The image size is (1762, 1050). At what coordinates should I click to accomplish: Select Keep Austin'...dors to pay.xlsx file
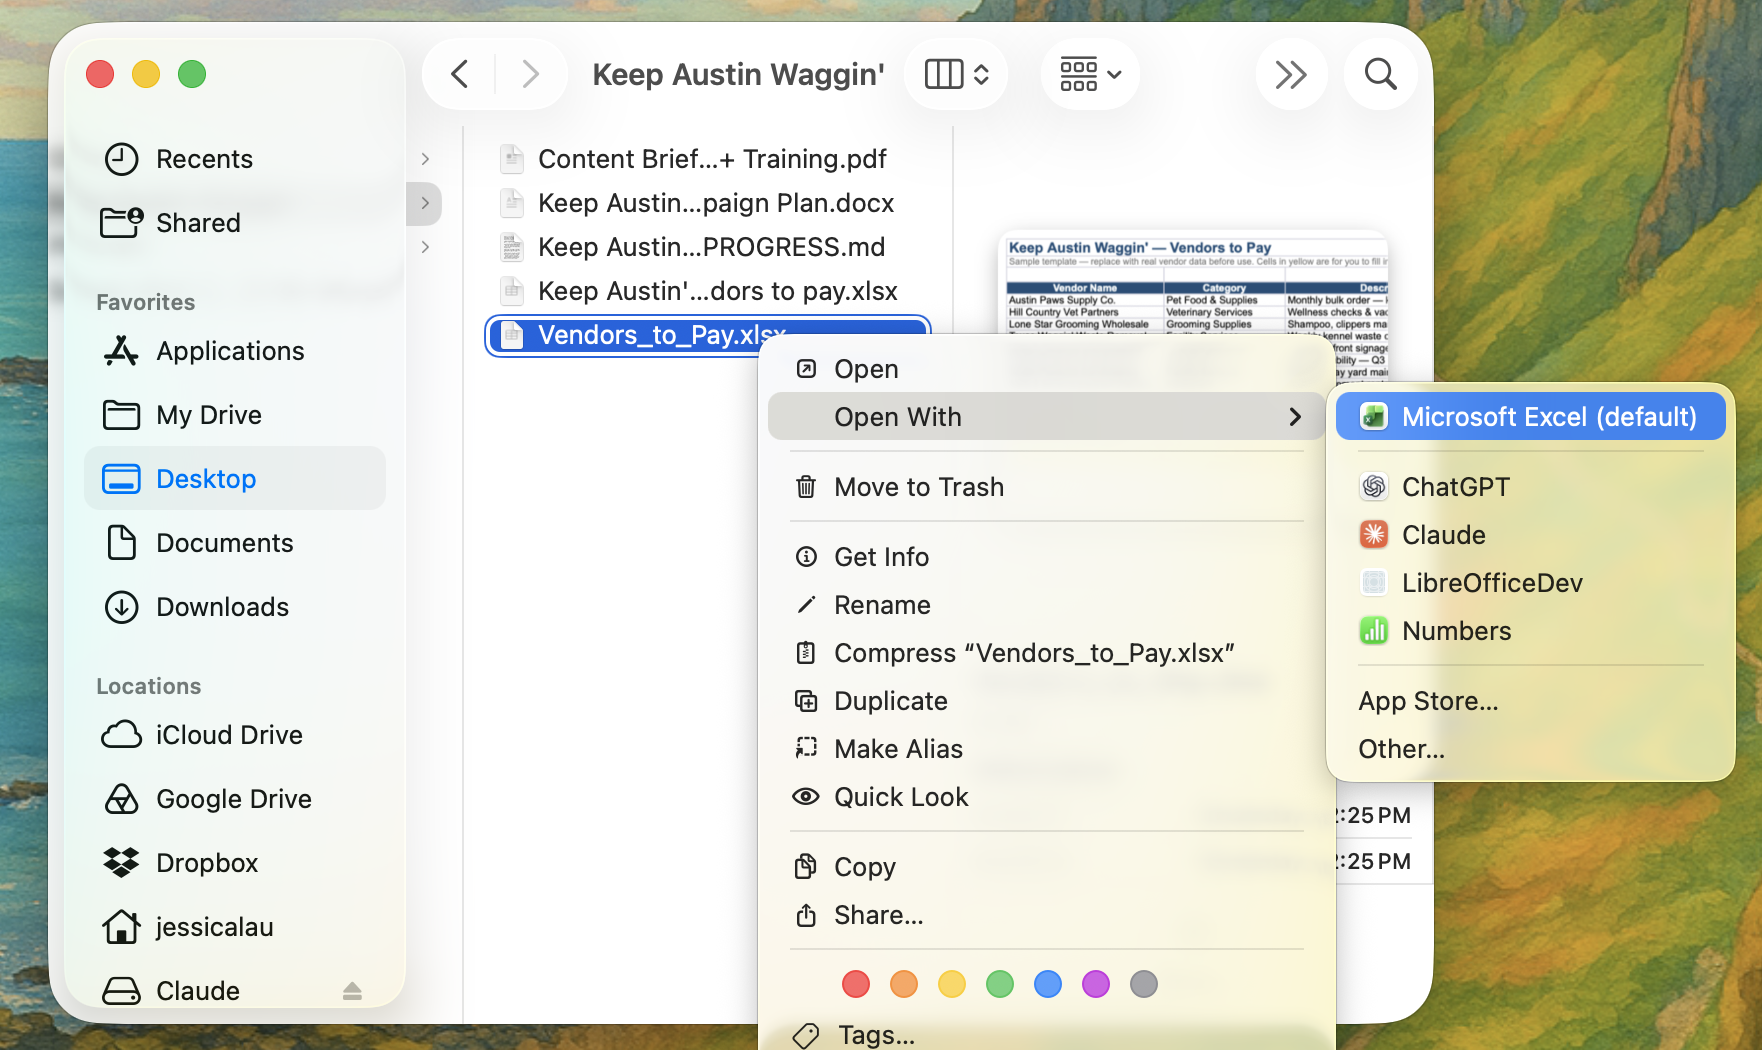point(708,291)
